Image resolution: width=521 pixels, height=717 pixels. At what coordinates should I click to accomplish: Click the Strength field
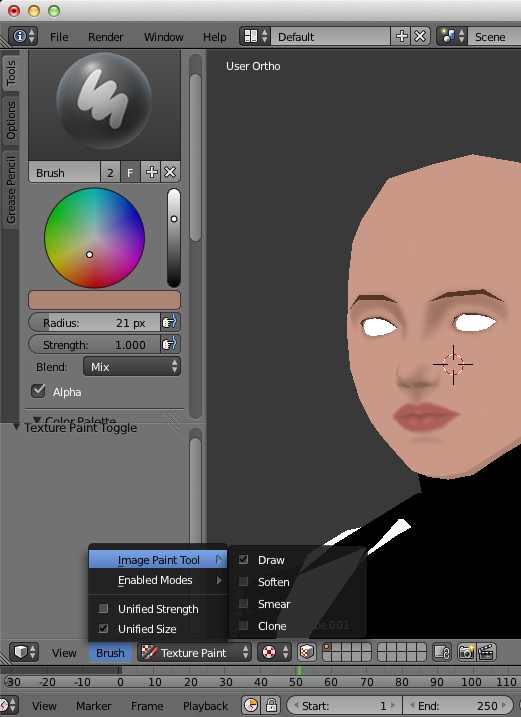pos(94,344)
